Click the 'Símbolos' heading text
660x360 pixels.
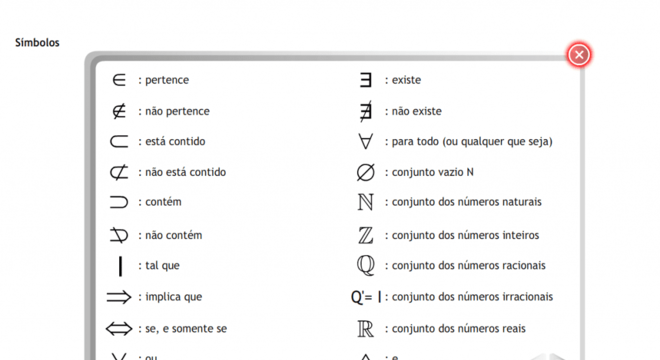pos(37,43)
